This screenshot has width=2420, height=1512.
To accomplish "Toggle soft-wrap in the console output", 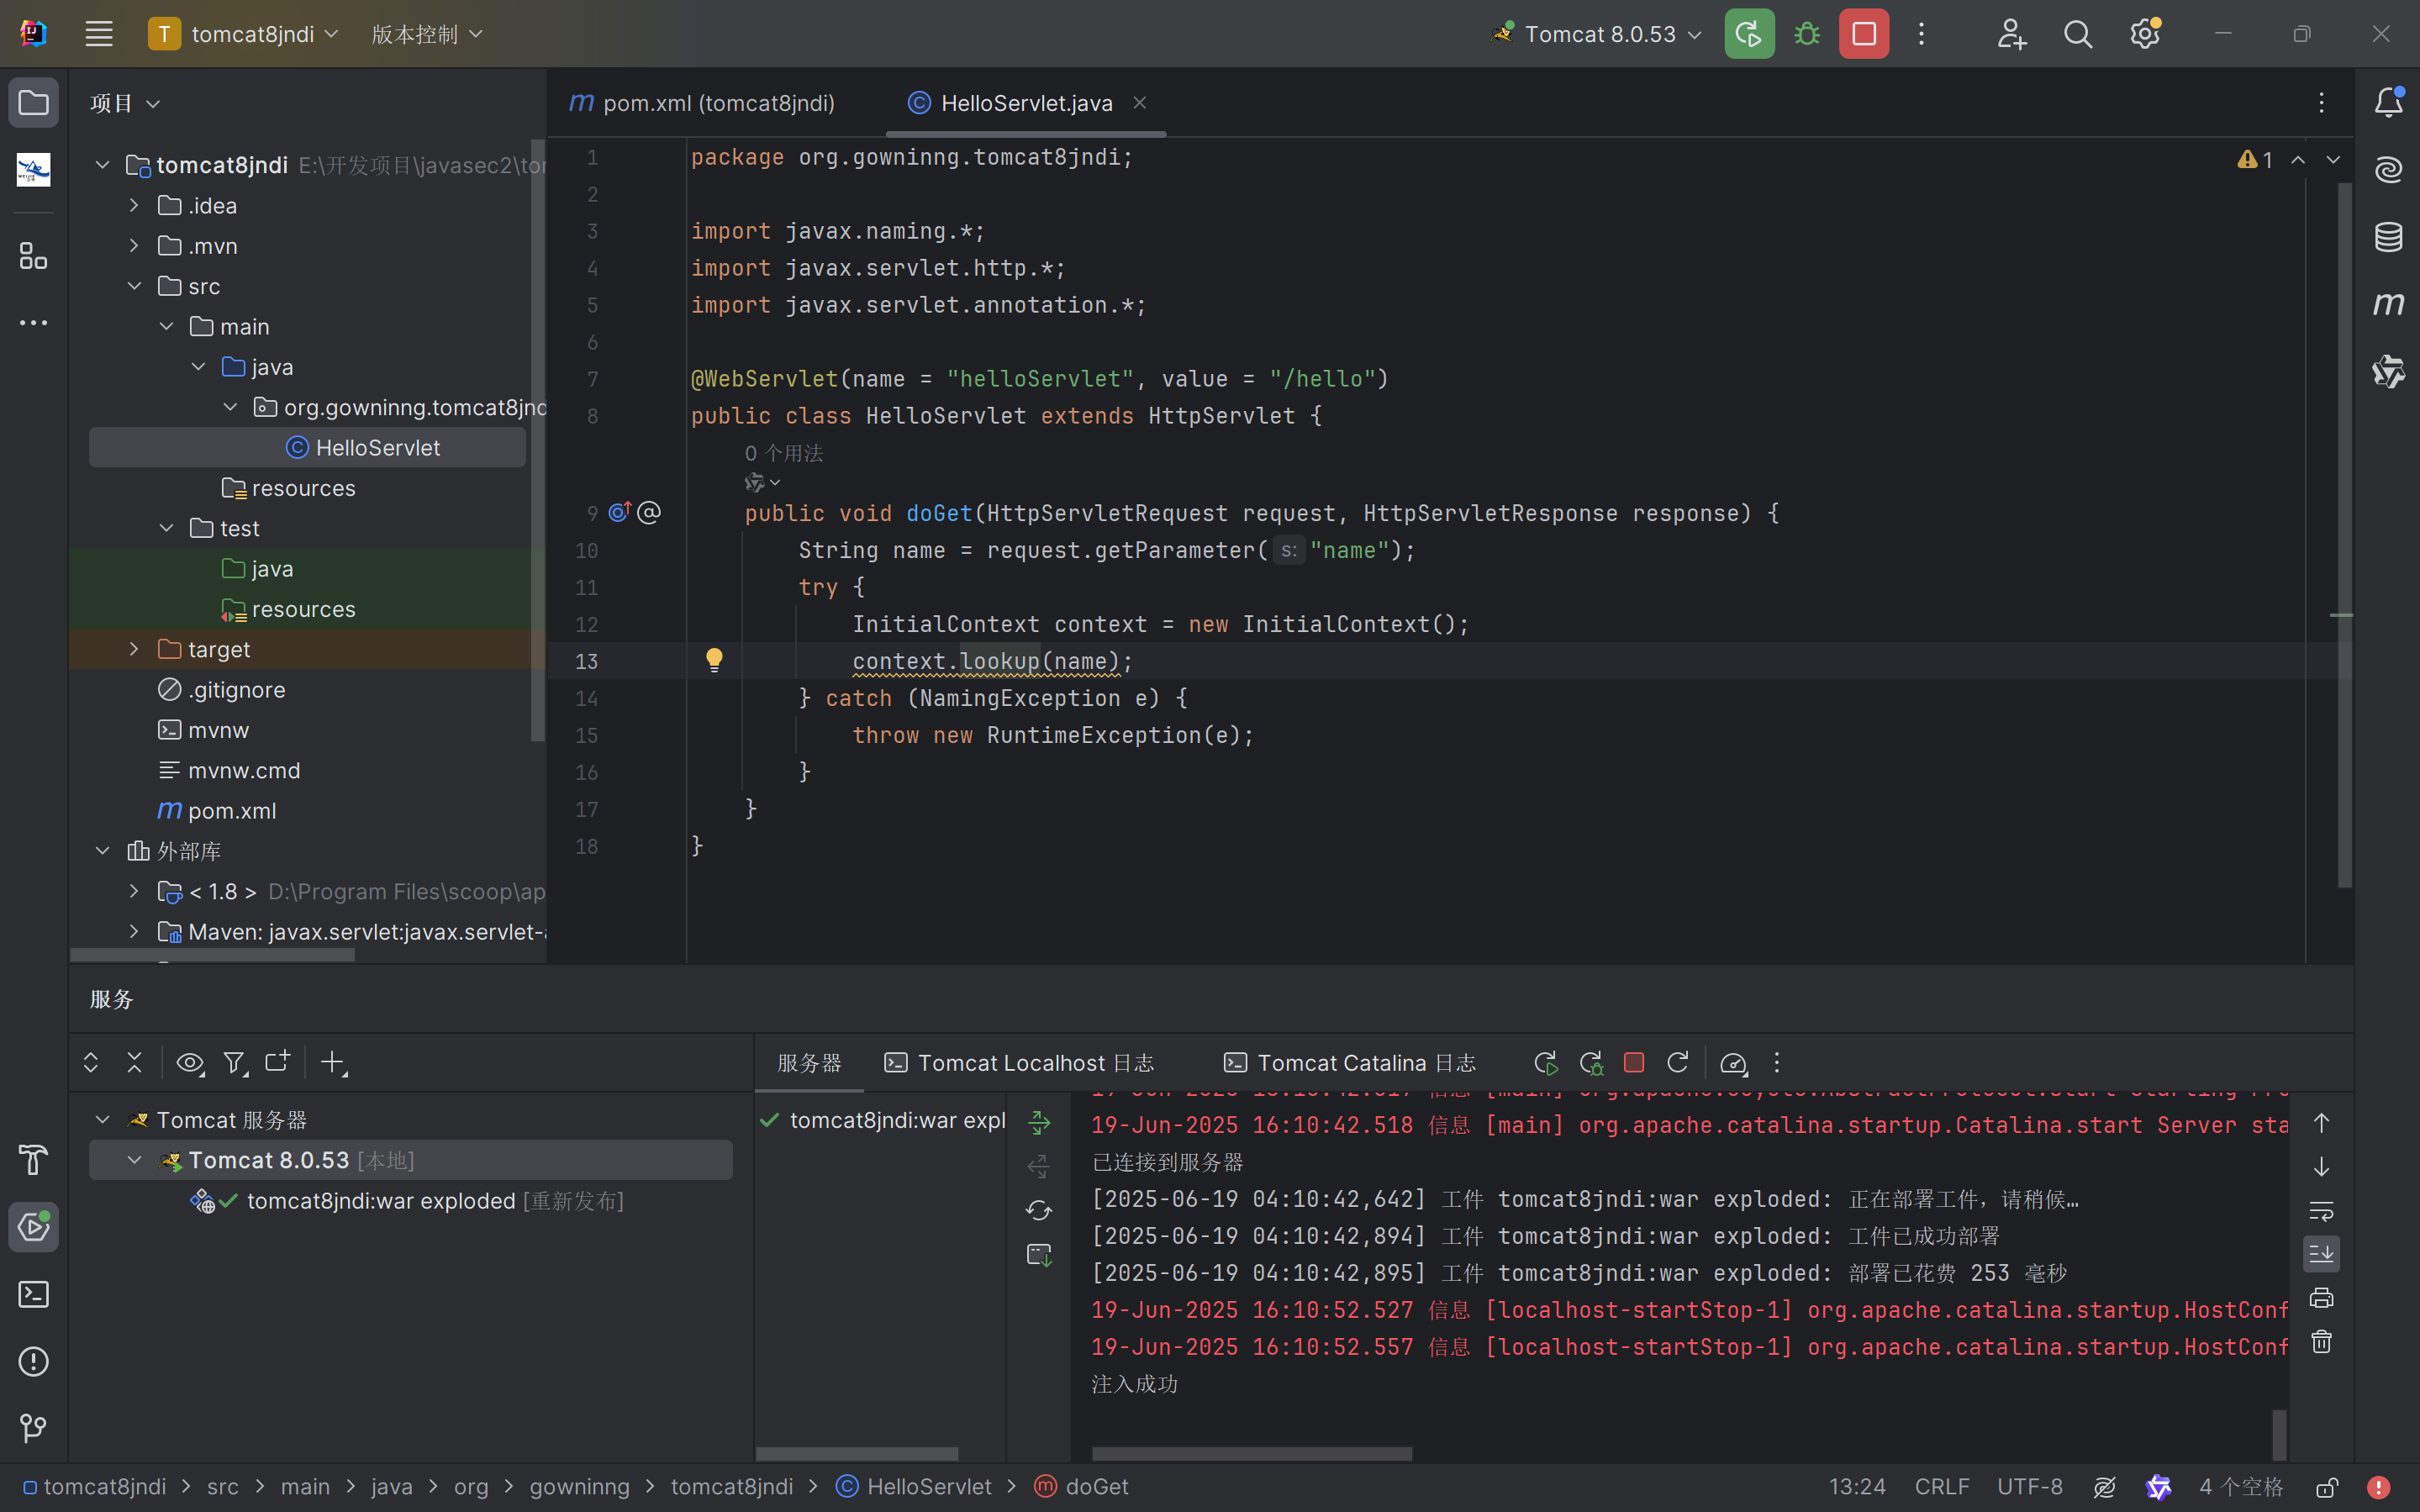I will [x=2321, y=1211].
